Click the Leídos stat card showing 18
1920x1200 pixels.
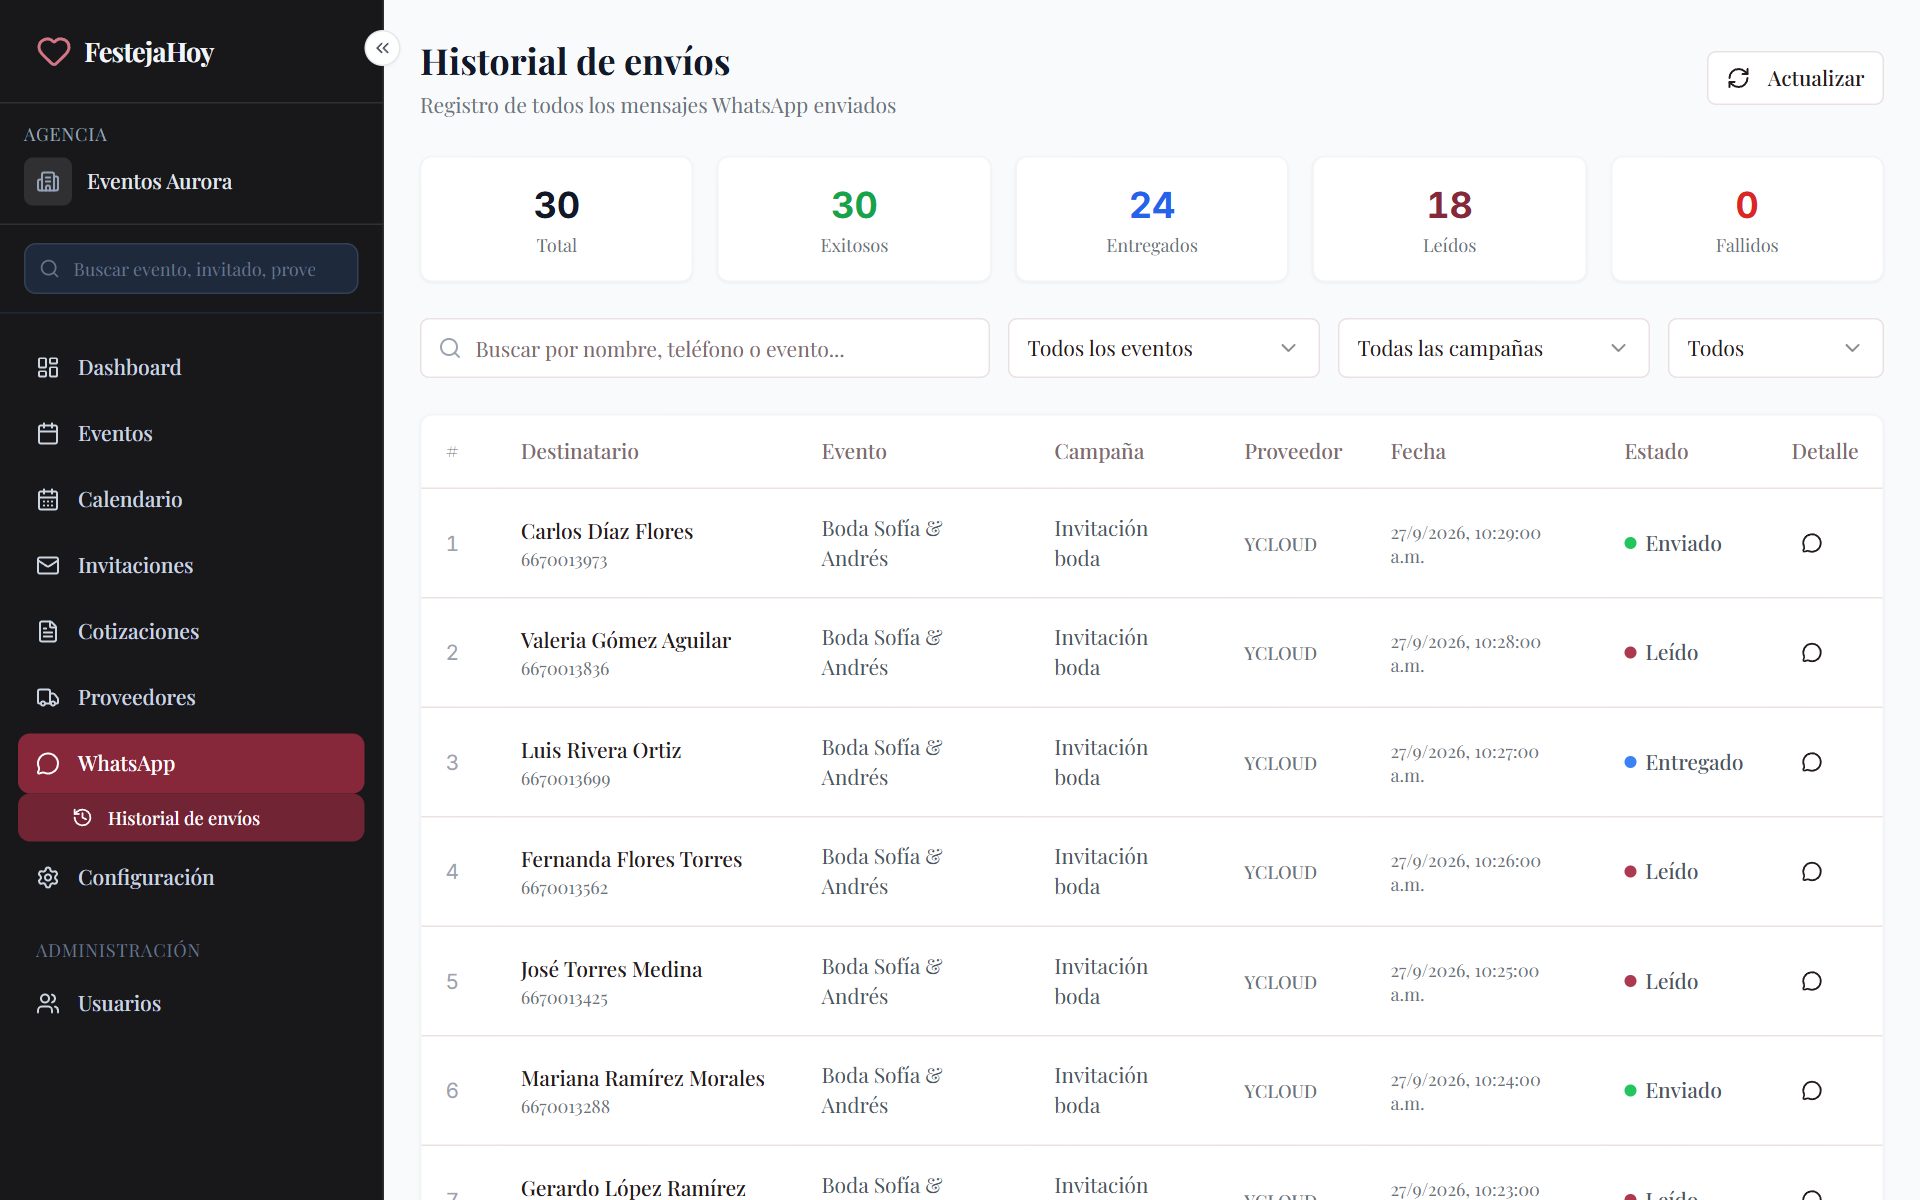click(x=1449, y=219)
